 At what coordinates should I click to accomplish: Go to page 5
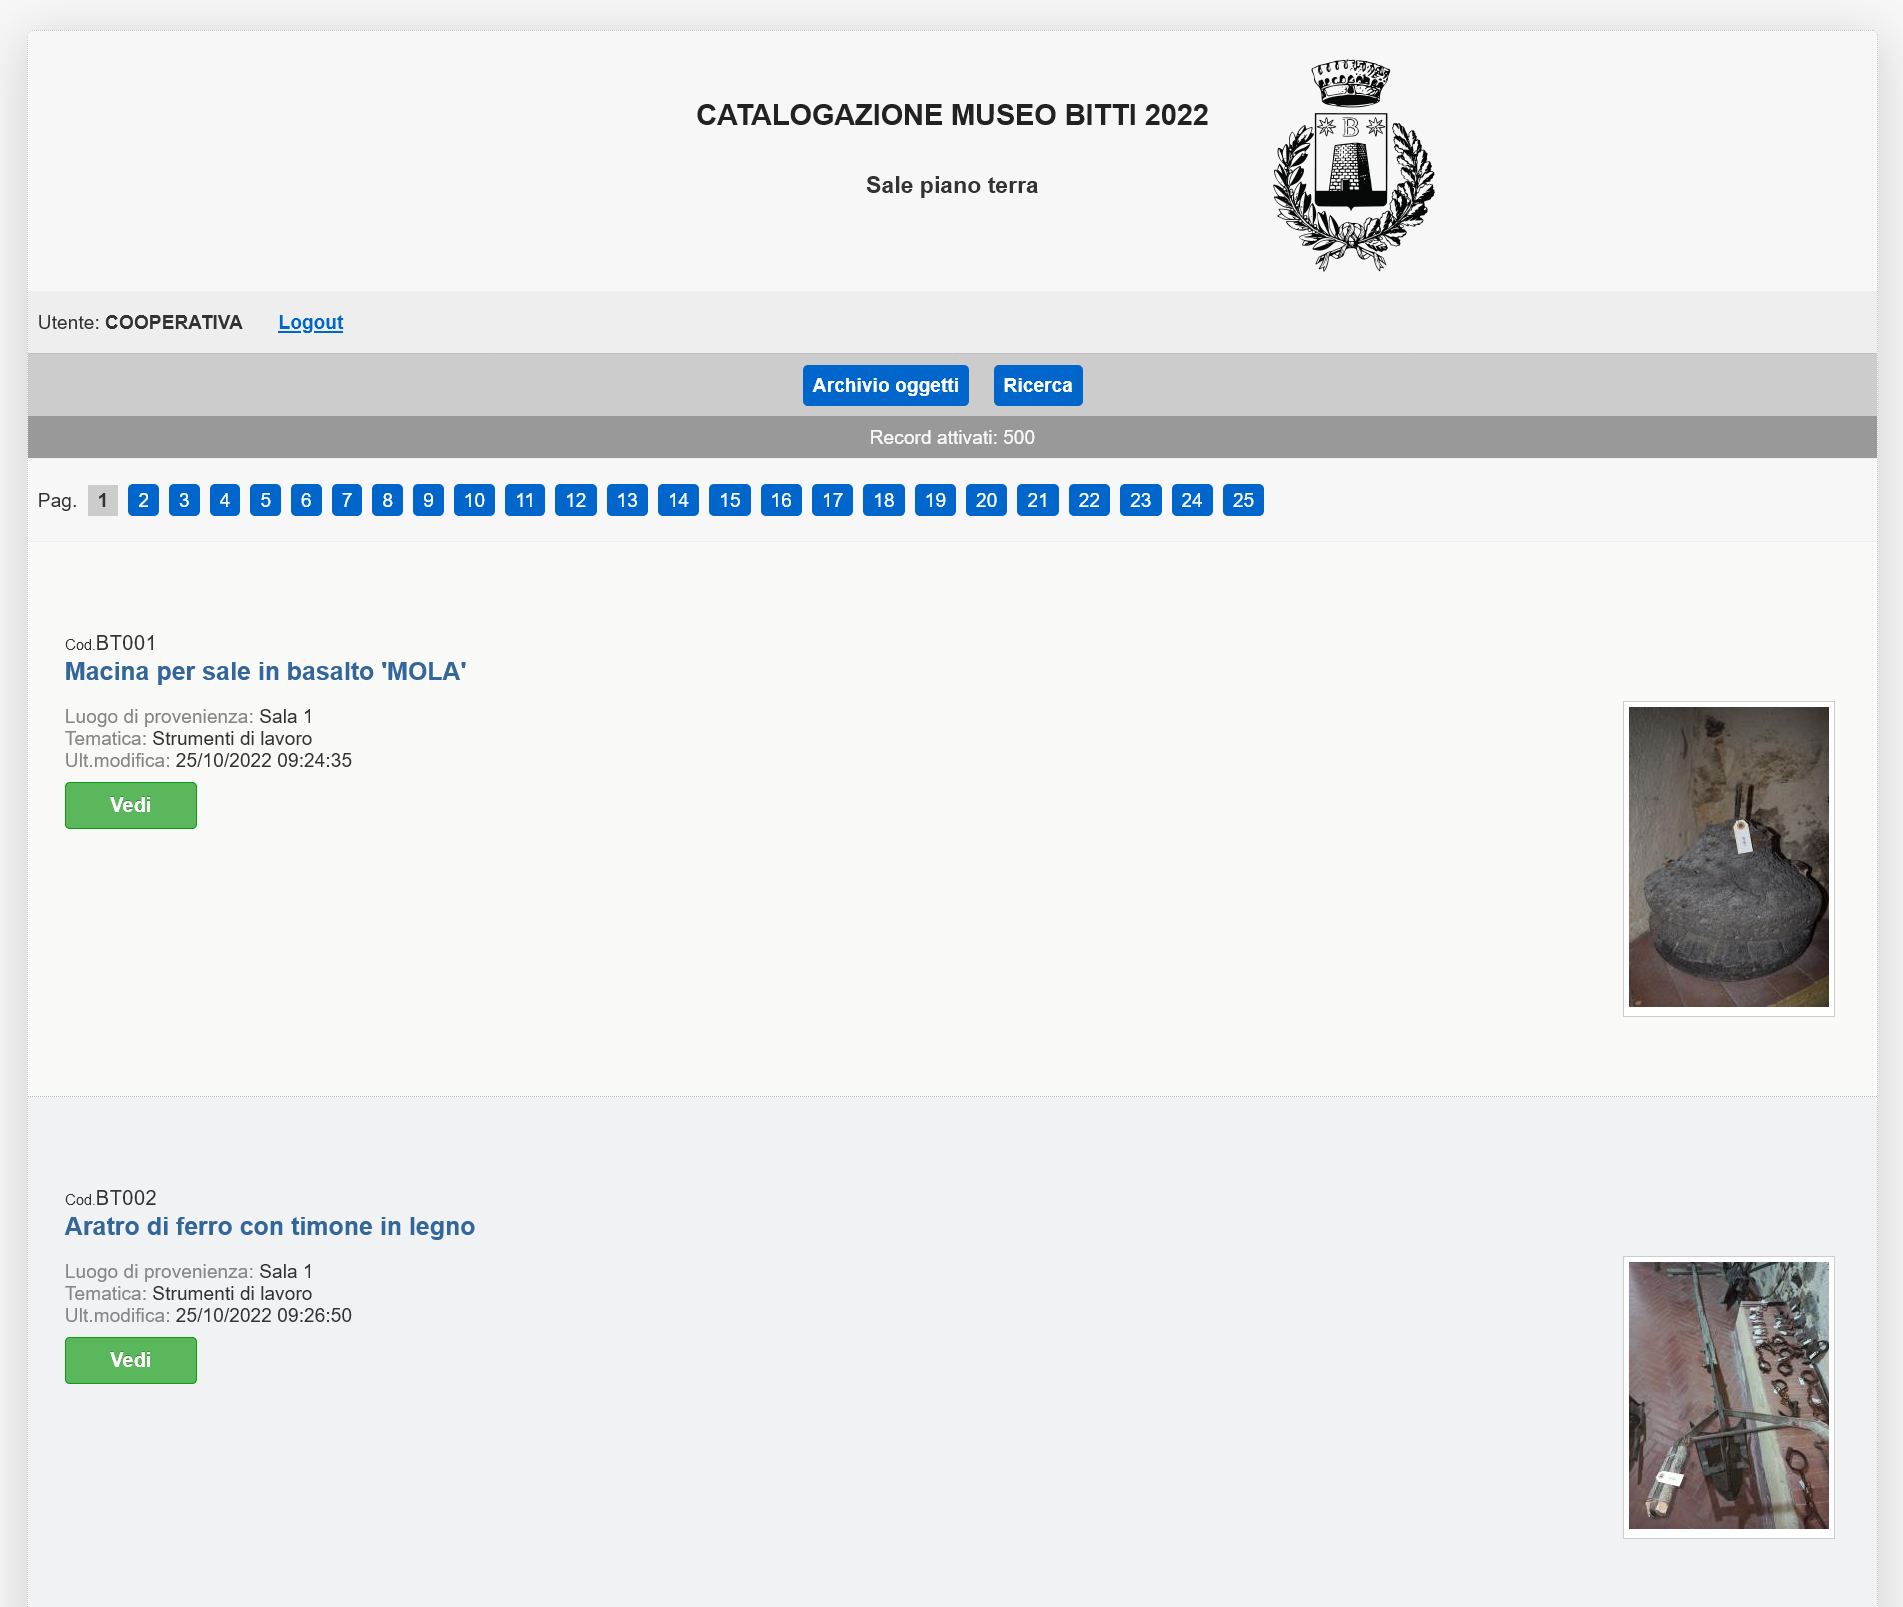(265, 500)
